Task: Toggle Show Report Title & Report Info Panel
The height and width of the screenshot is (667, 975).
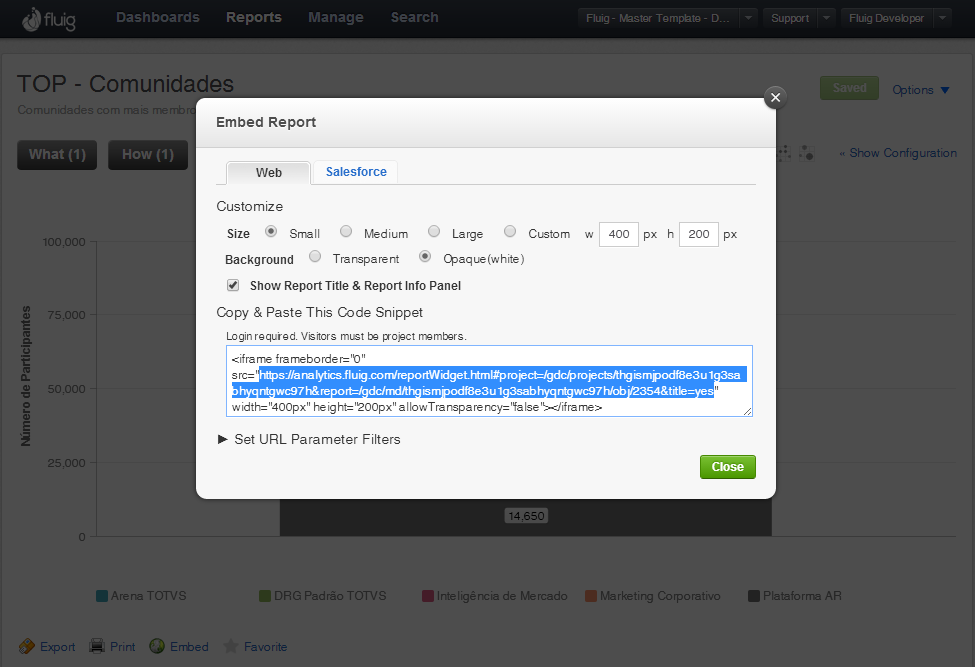Action: point(233,285)
